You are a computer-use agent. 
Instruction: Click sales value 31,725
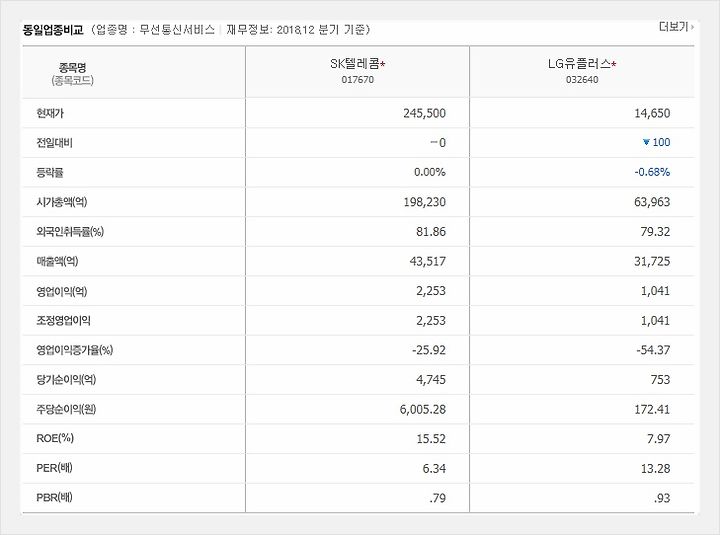coord(652,261)
